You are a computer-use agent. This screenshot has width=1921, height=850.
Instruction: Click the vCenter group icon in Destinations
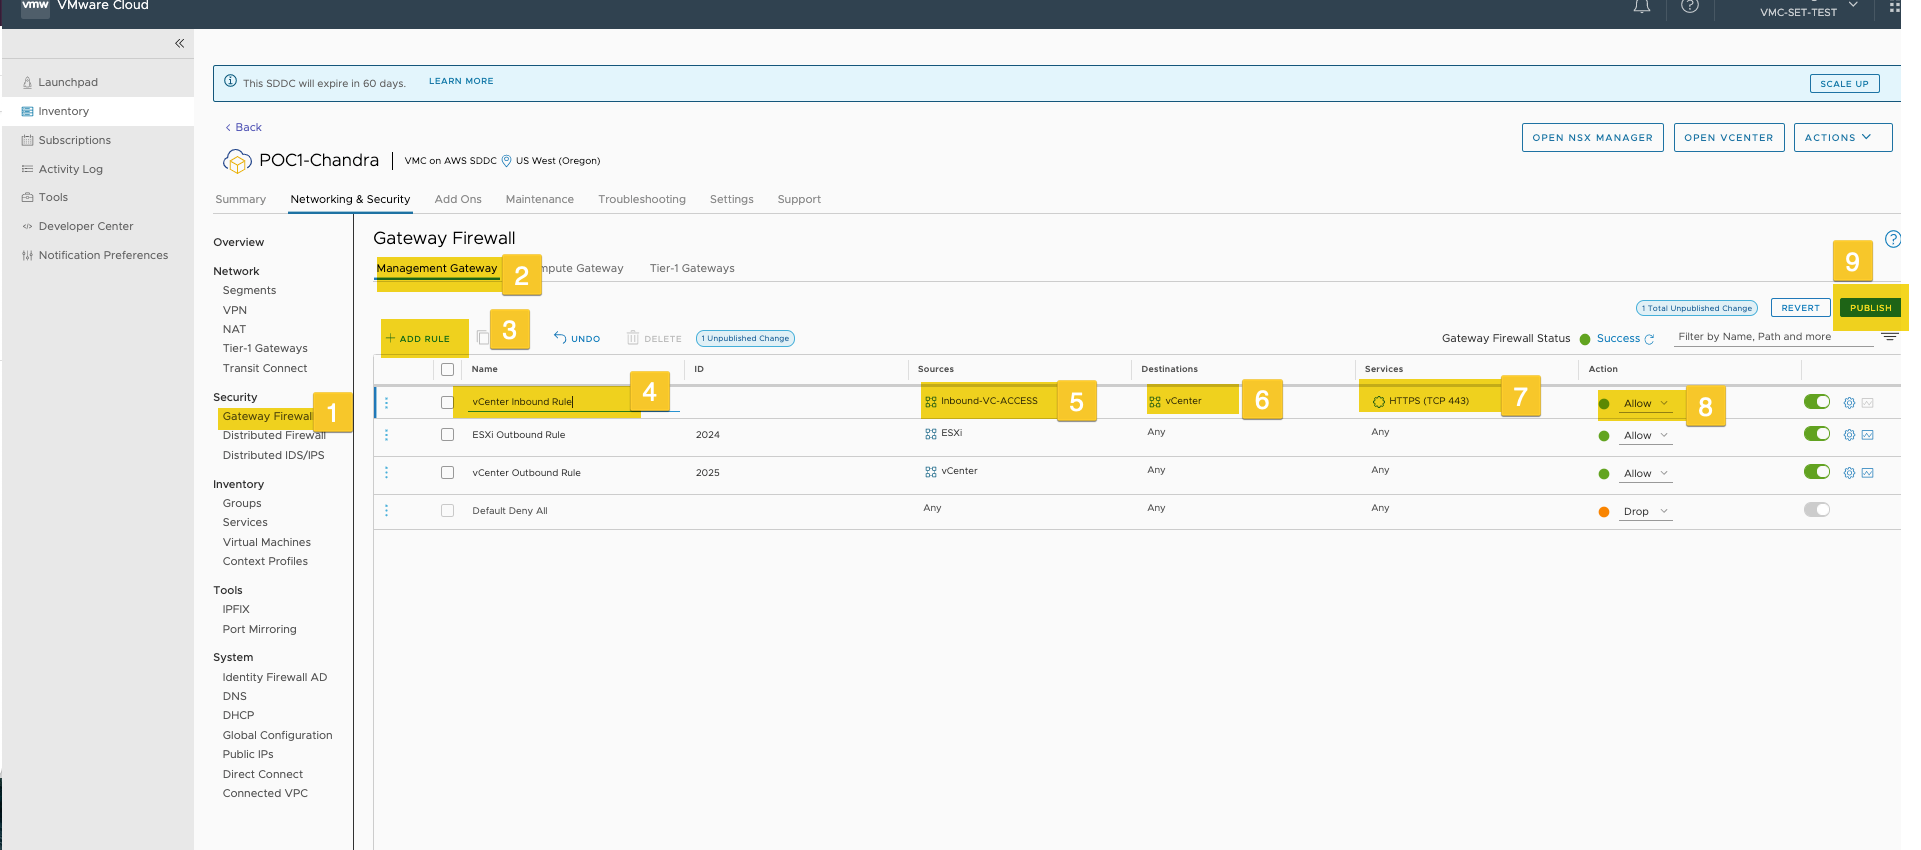pos(1155,401)
